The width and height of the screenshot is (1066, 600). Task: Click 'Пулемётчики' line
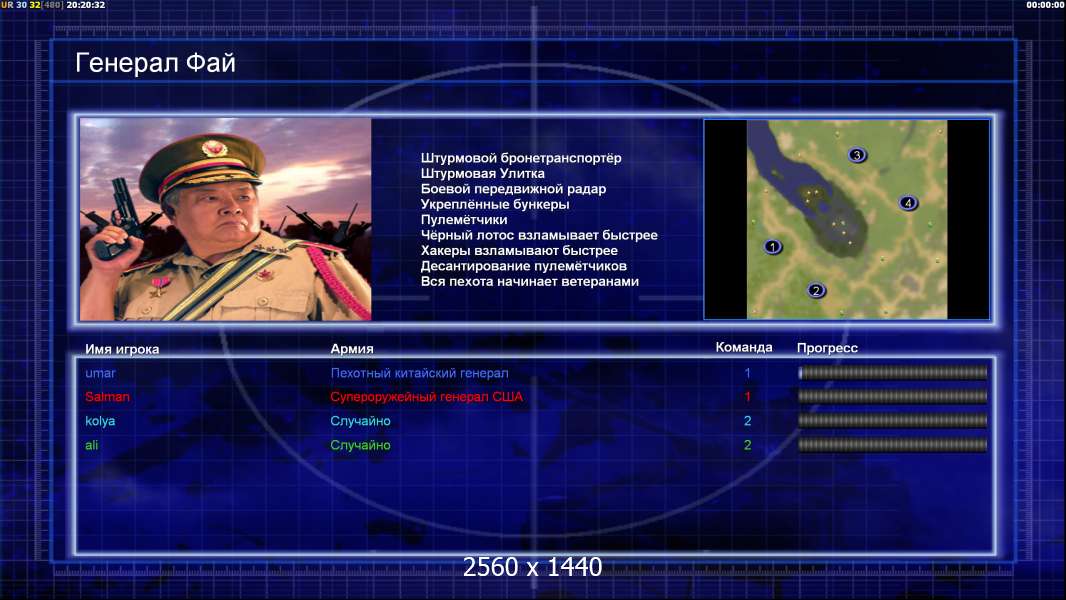(464, 219)
